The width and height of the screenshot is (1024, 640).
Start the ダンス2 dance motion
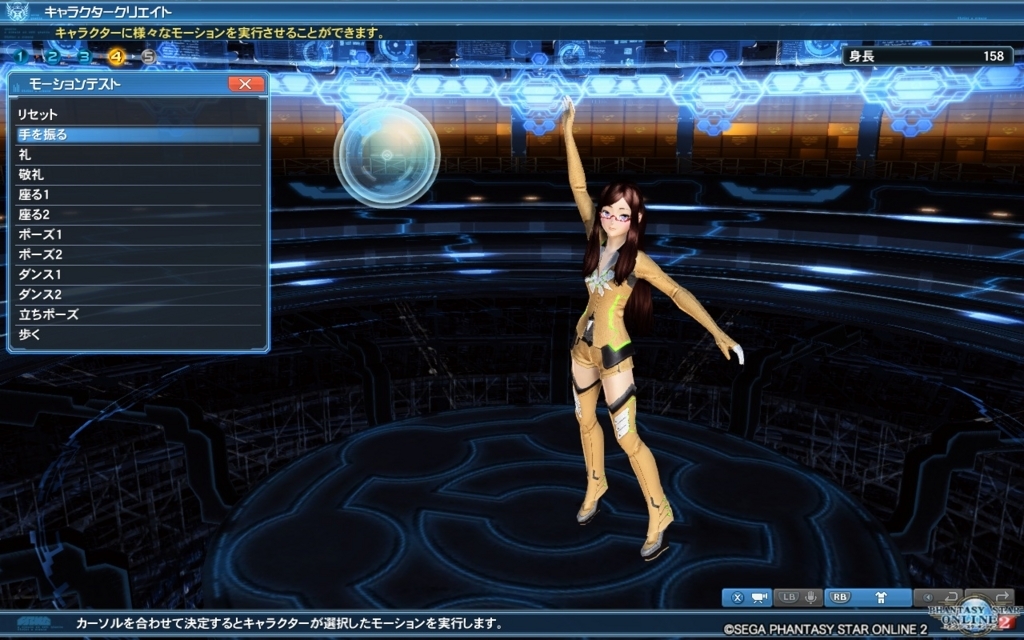[138, 295]
